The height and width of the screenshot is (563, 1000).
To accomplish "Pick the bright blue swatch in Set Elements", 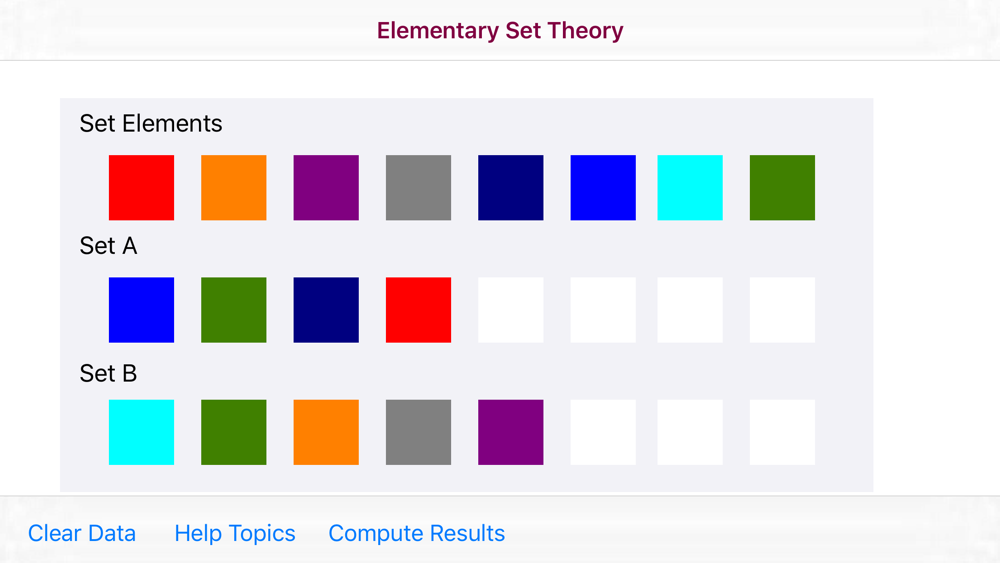I will (x=603, y=188).
